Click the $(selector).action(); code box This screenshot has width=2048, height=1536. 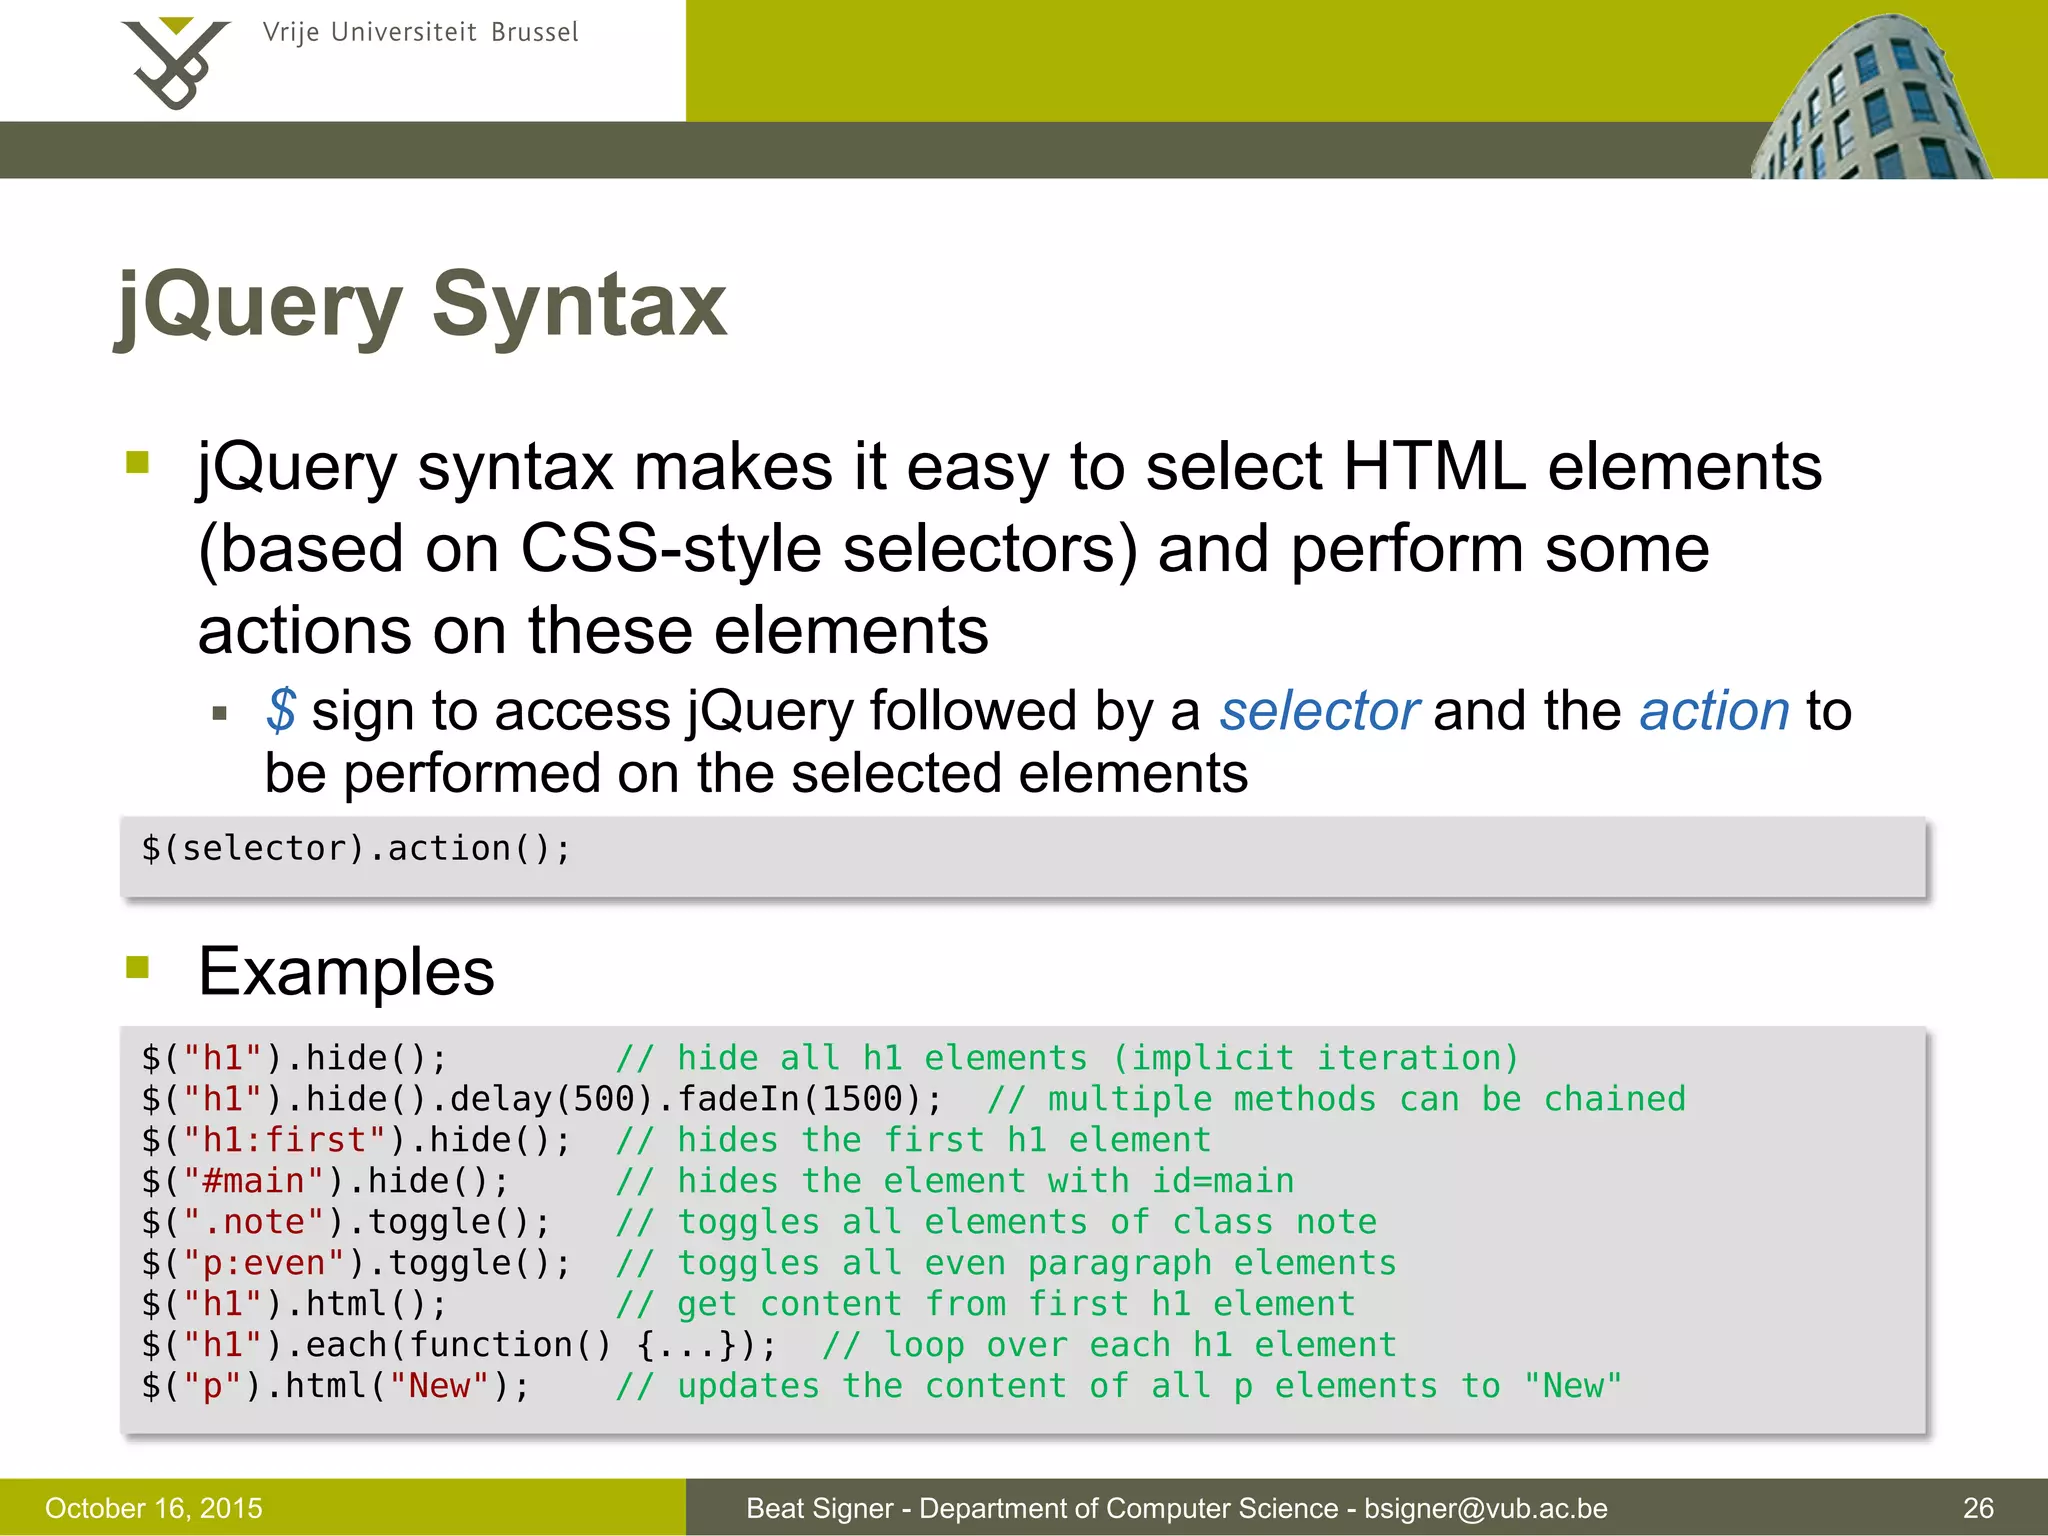pyautogui.click(x=357, y=849)
